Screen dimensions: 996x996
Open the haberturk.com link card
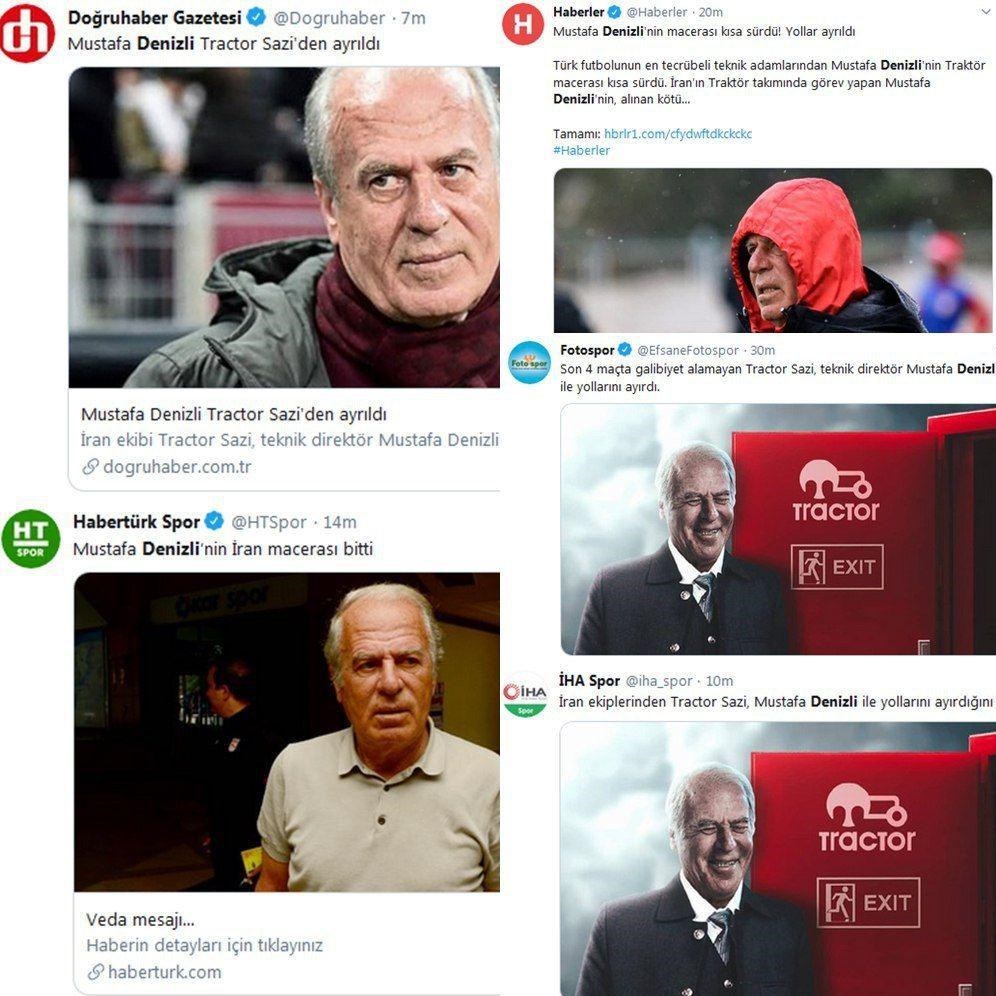point(287,944)
